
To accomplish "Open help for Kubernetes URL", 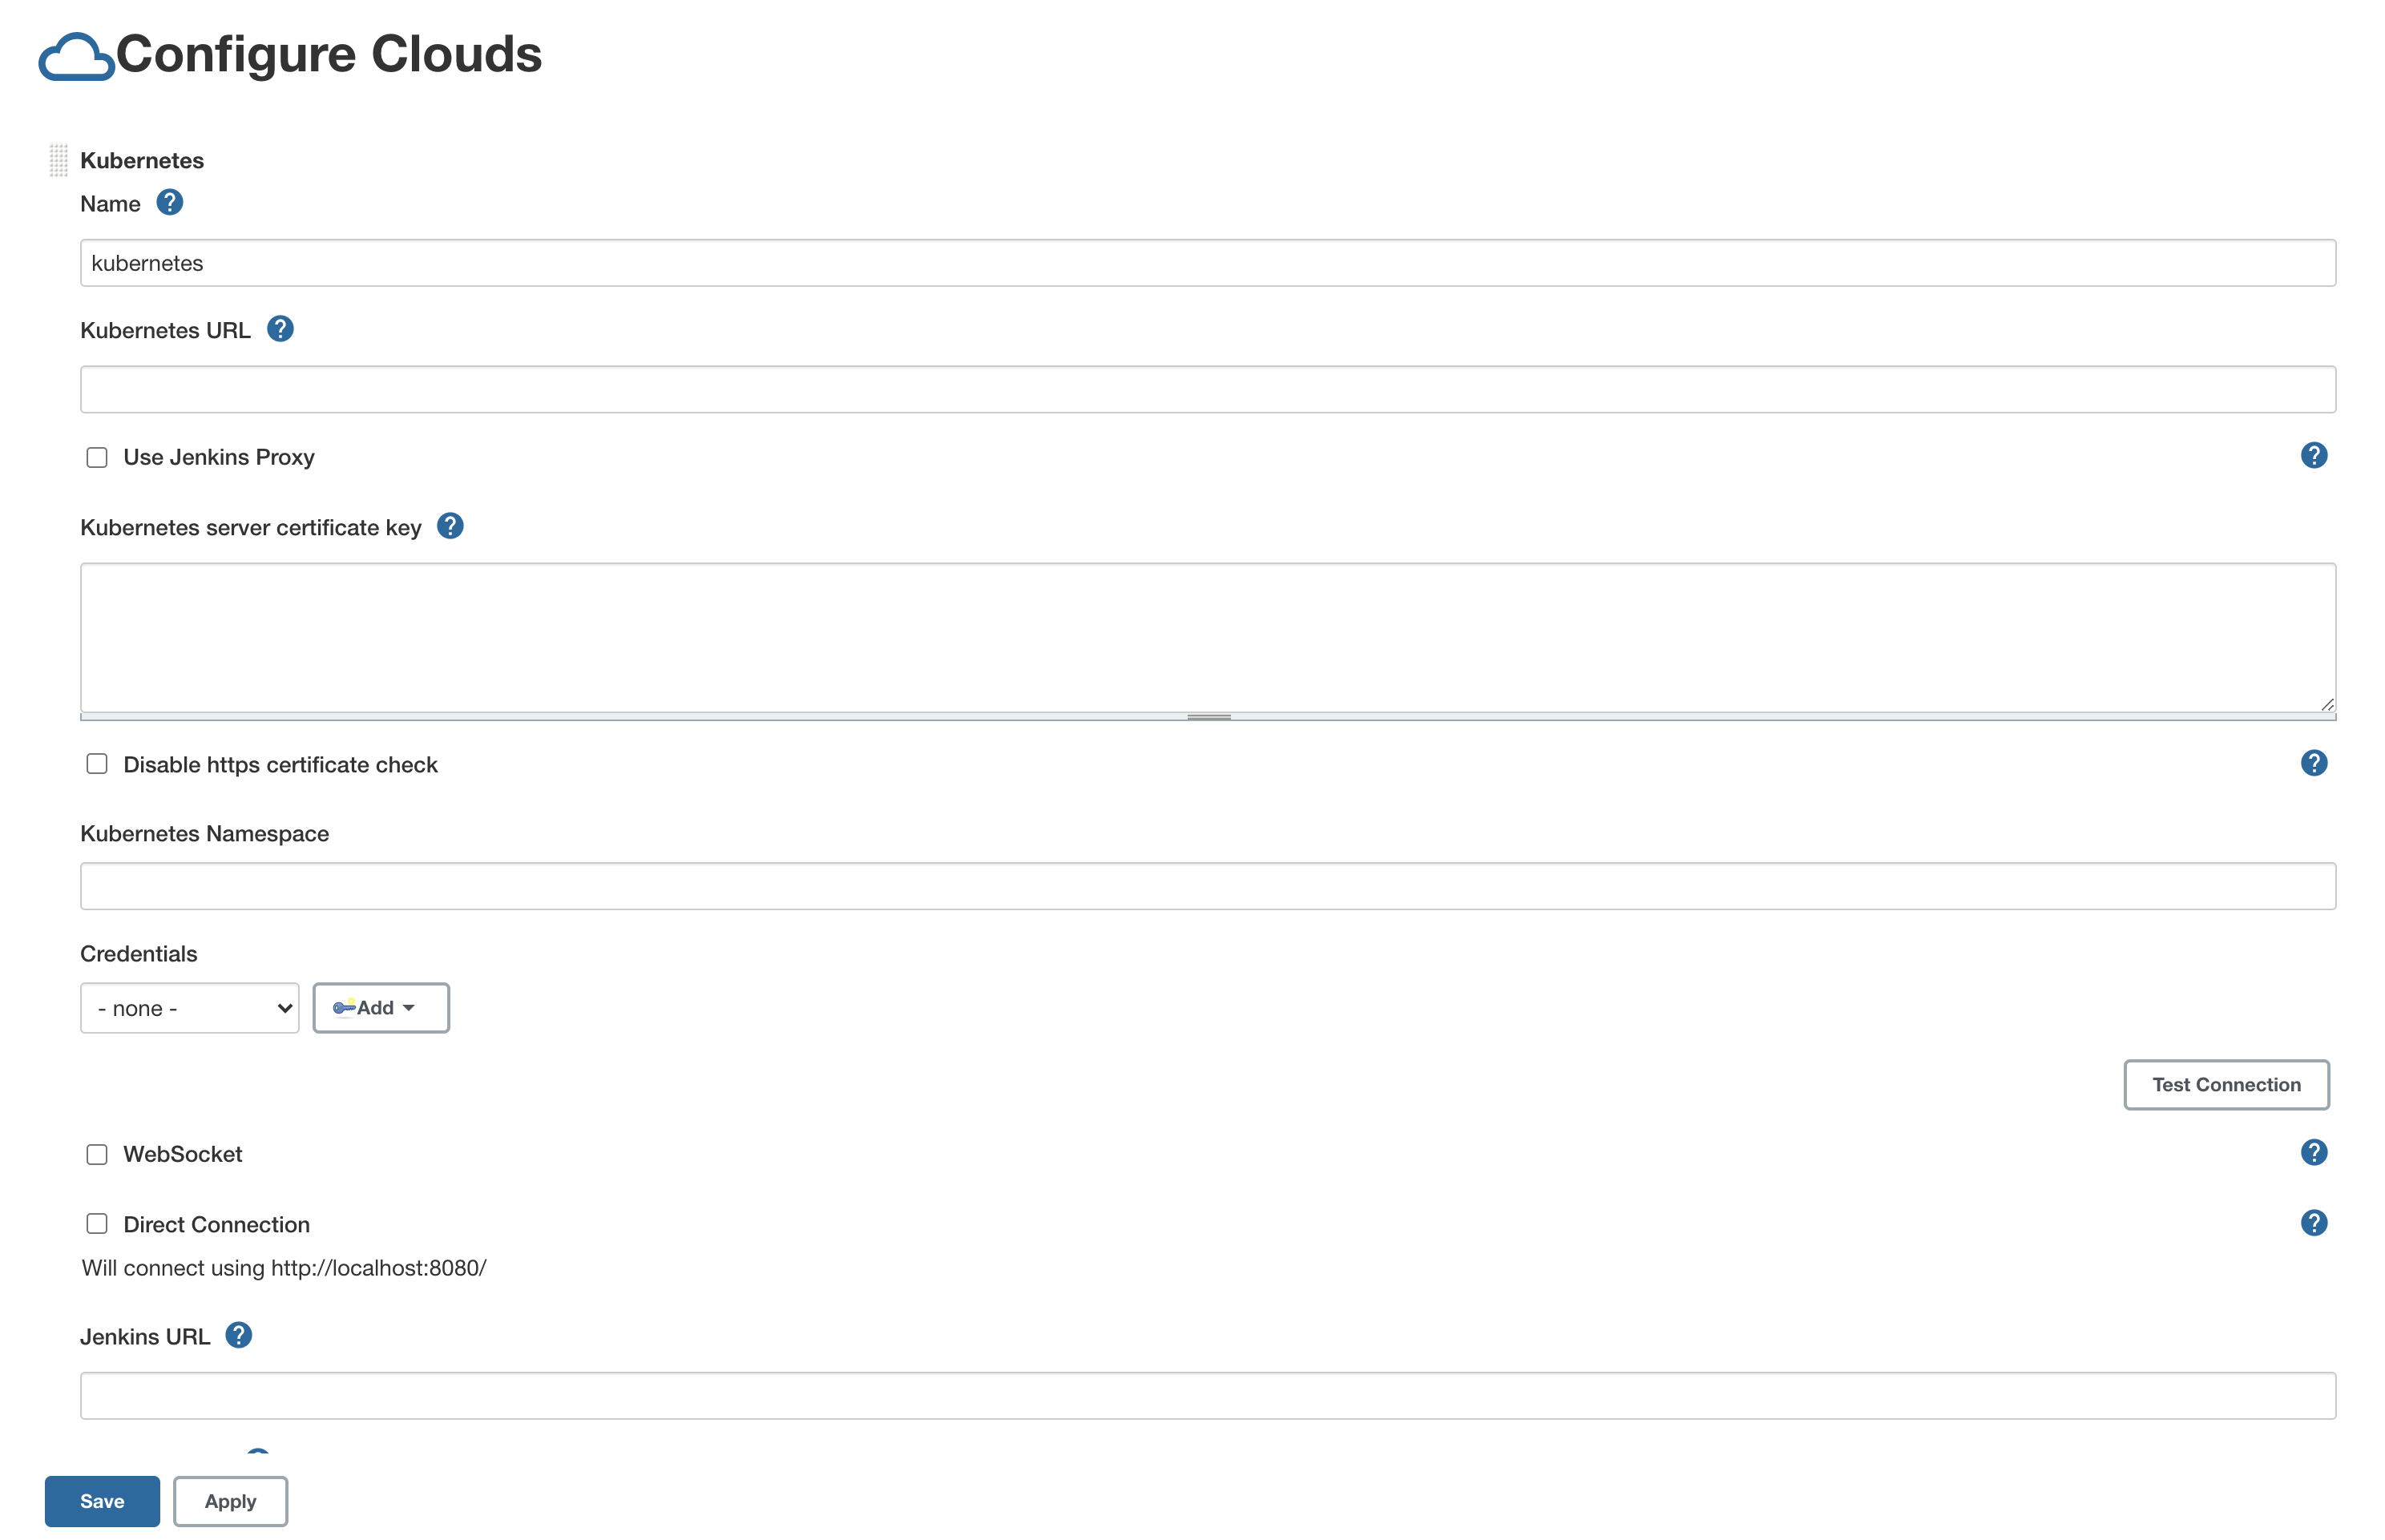I will [x=280, y=328].
